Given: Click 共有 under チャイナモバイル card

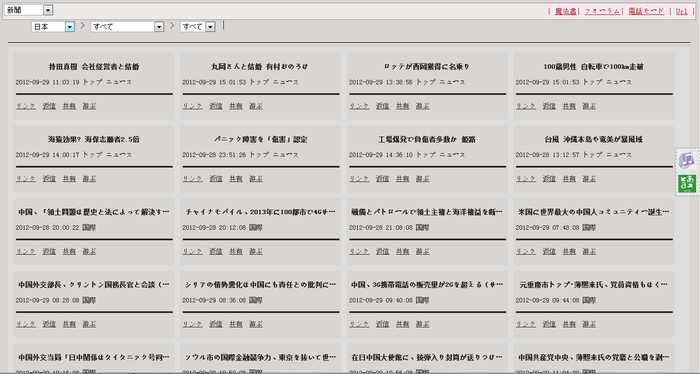Looking at the screenshot, I should coord(236,252).
